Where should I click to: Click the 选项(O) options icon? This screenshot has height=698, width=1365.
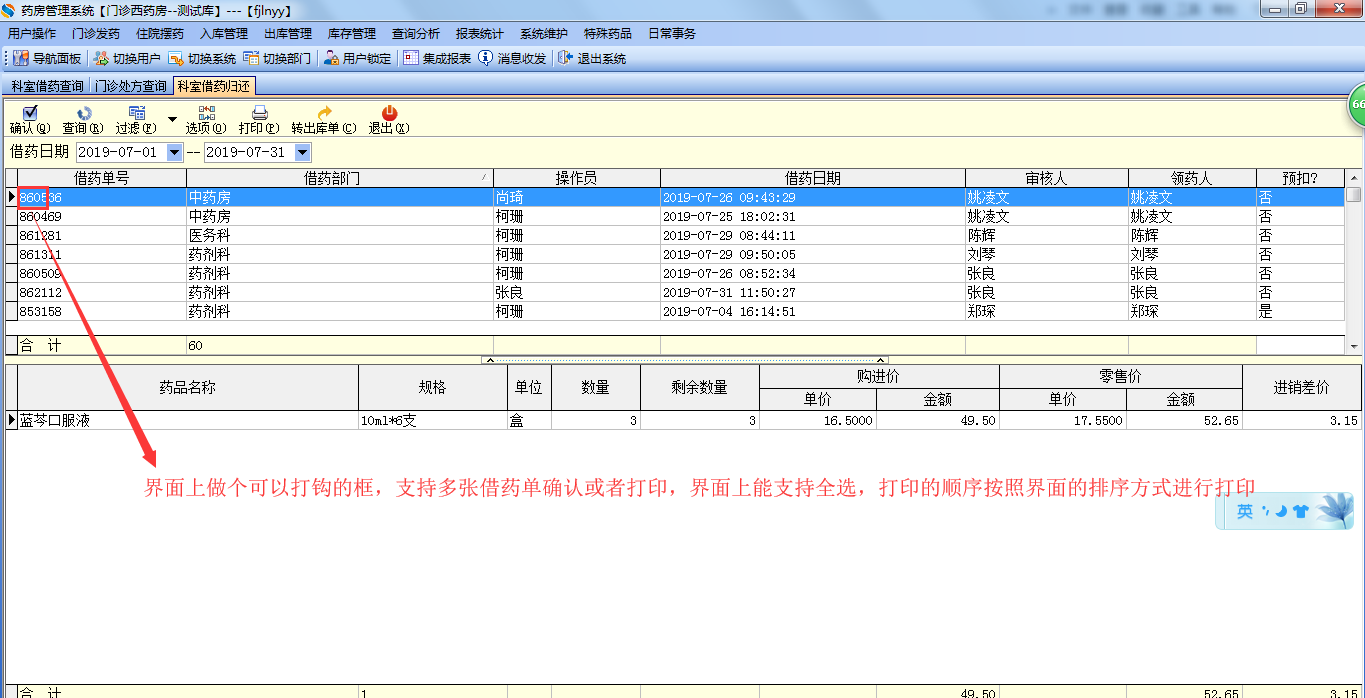206,113
